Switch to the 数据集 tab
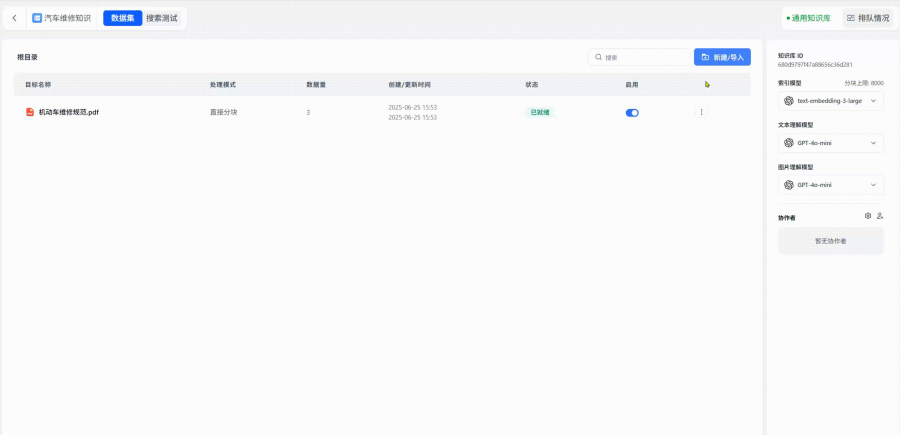The height and width of the screenshot is (435, 900). (122, 18)
